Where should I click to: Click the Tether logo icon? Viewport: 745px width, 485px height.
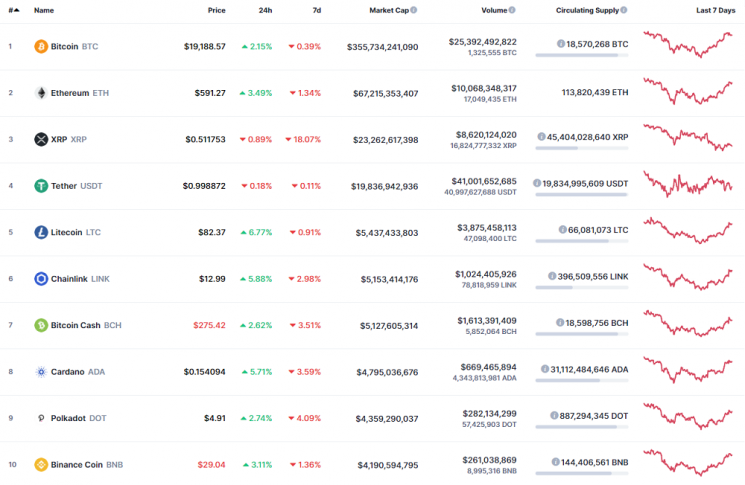click(x=41, y=186)
